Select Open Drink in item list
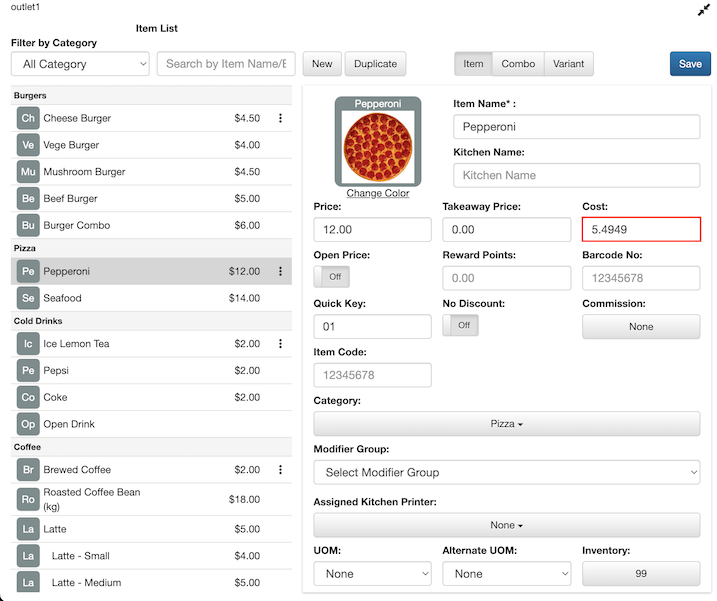The height and width of the screenshot is (601, 717). point(151,424)
